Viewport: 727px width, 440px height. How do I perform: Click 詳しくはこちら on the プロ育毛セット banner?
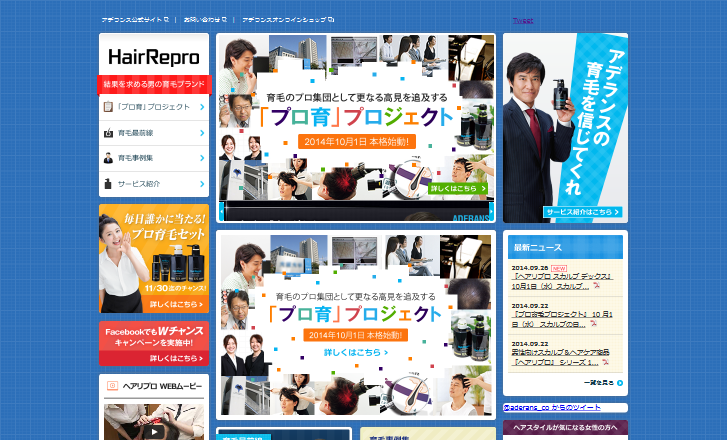176,304
